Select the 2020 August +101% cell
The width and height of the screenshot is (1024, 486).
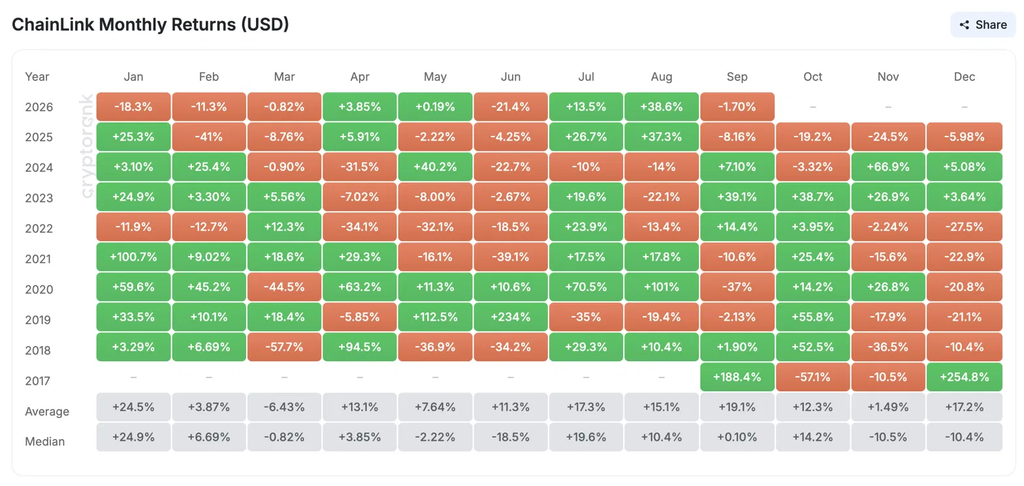[662, 287]
